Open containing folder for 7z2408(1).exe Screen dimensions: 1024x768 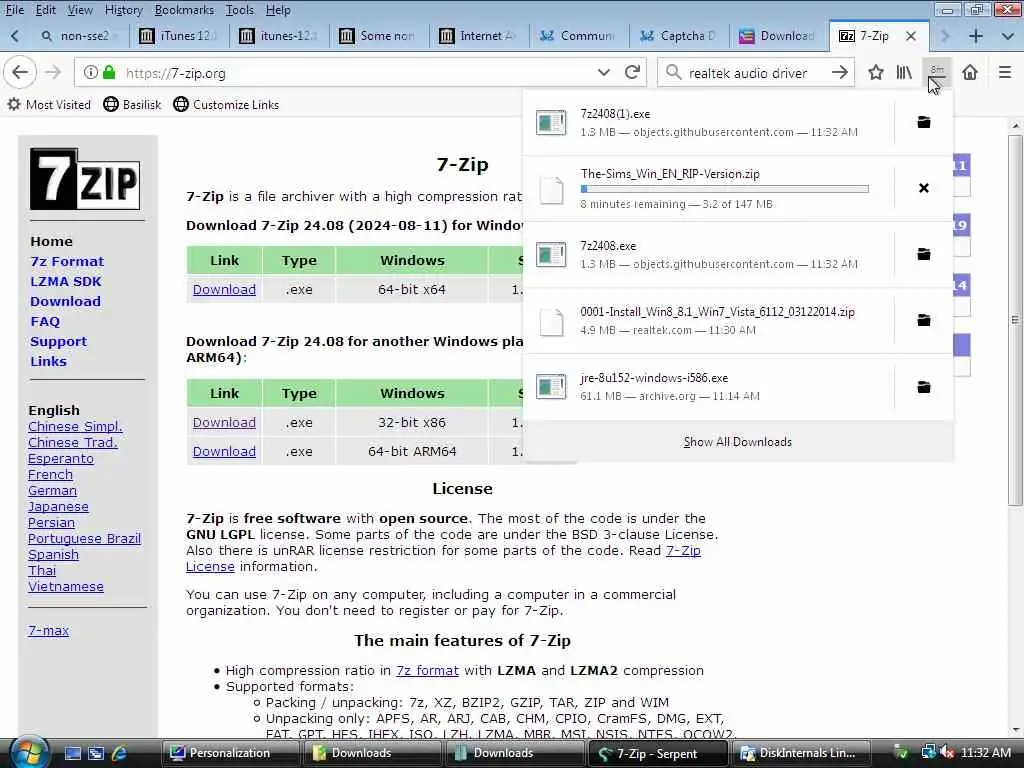click(x=923, y=122)
